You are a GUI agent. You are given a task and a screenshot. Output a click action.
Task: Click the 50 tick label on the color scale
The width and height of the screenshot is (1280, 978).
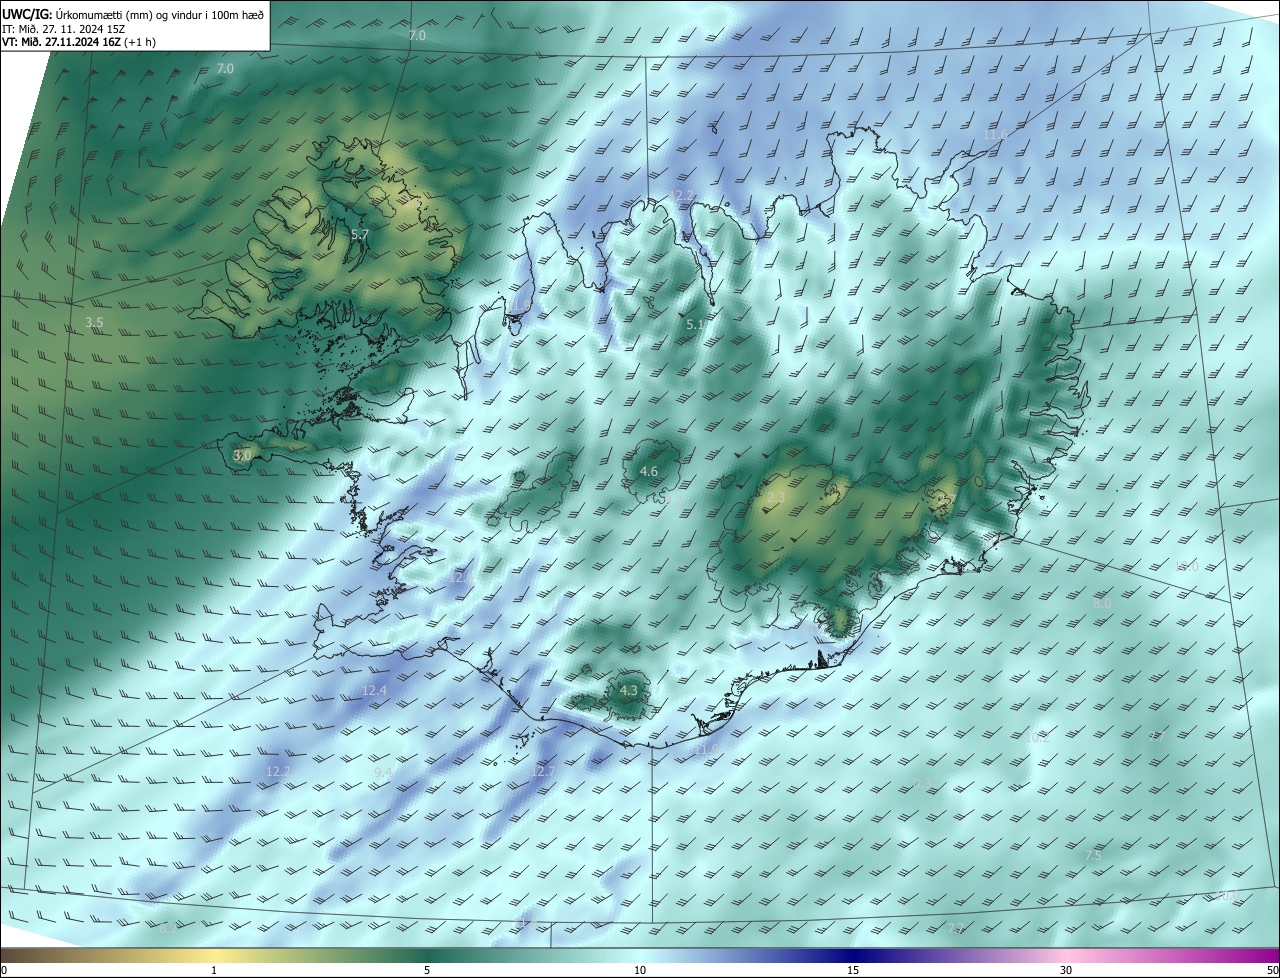1272,970
